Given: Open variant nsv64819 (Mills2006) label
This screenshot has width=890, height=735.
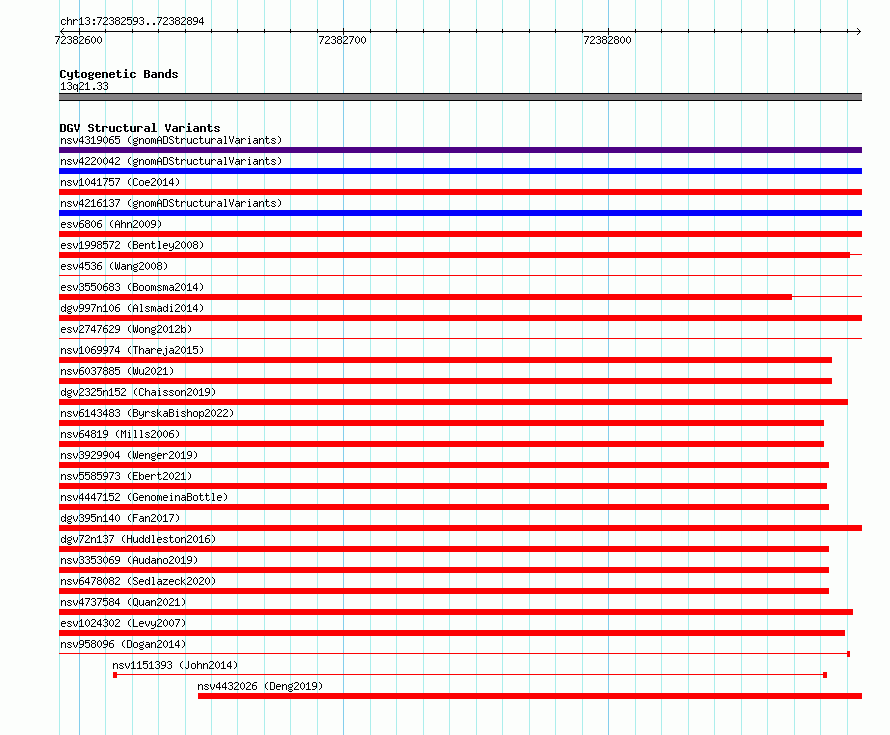Looking at the screenshot, I should [120, 434].
